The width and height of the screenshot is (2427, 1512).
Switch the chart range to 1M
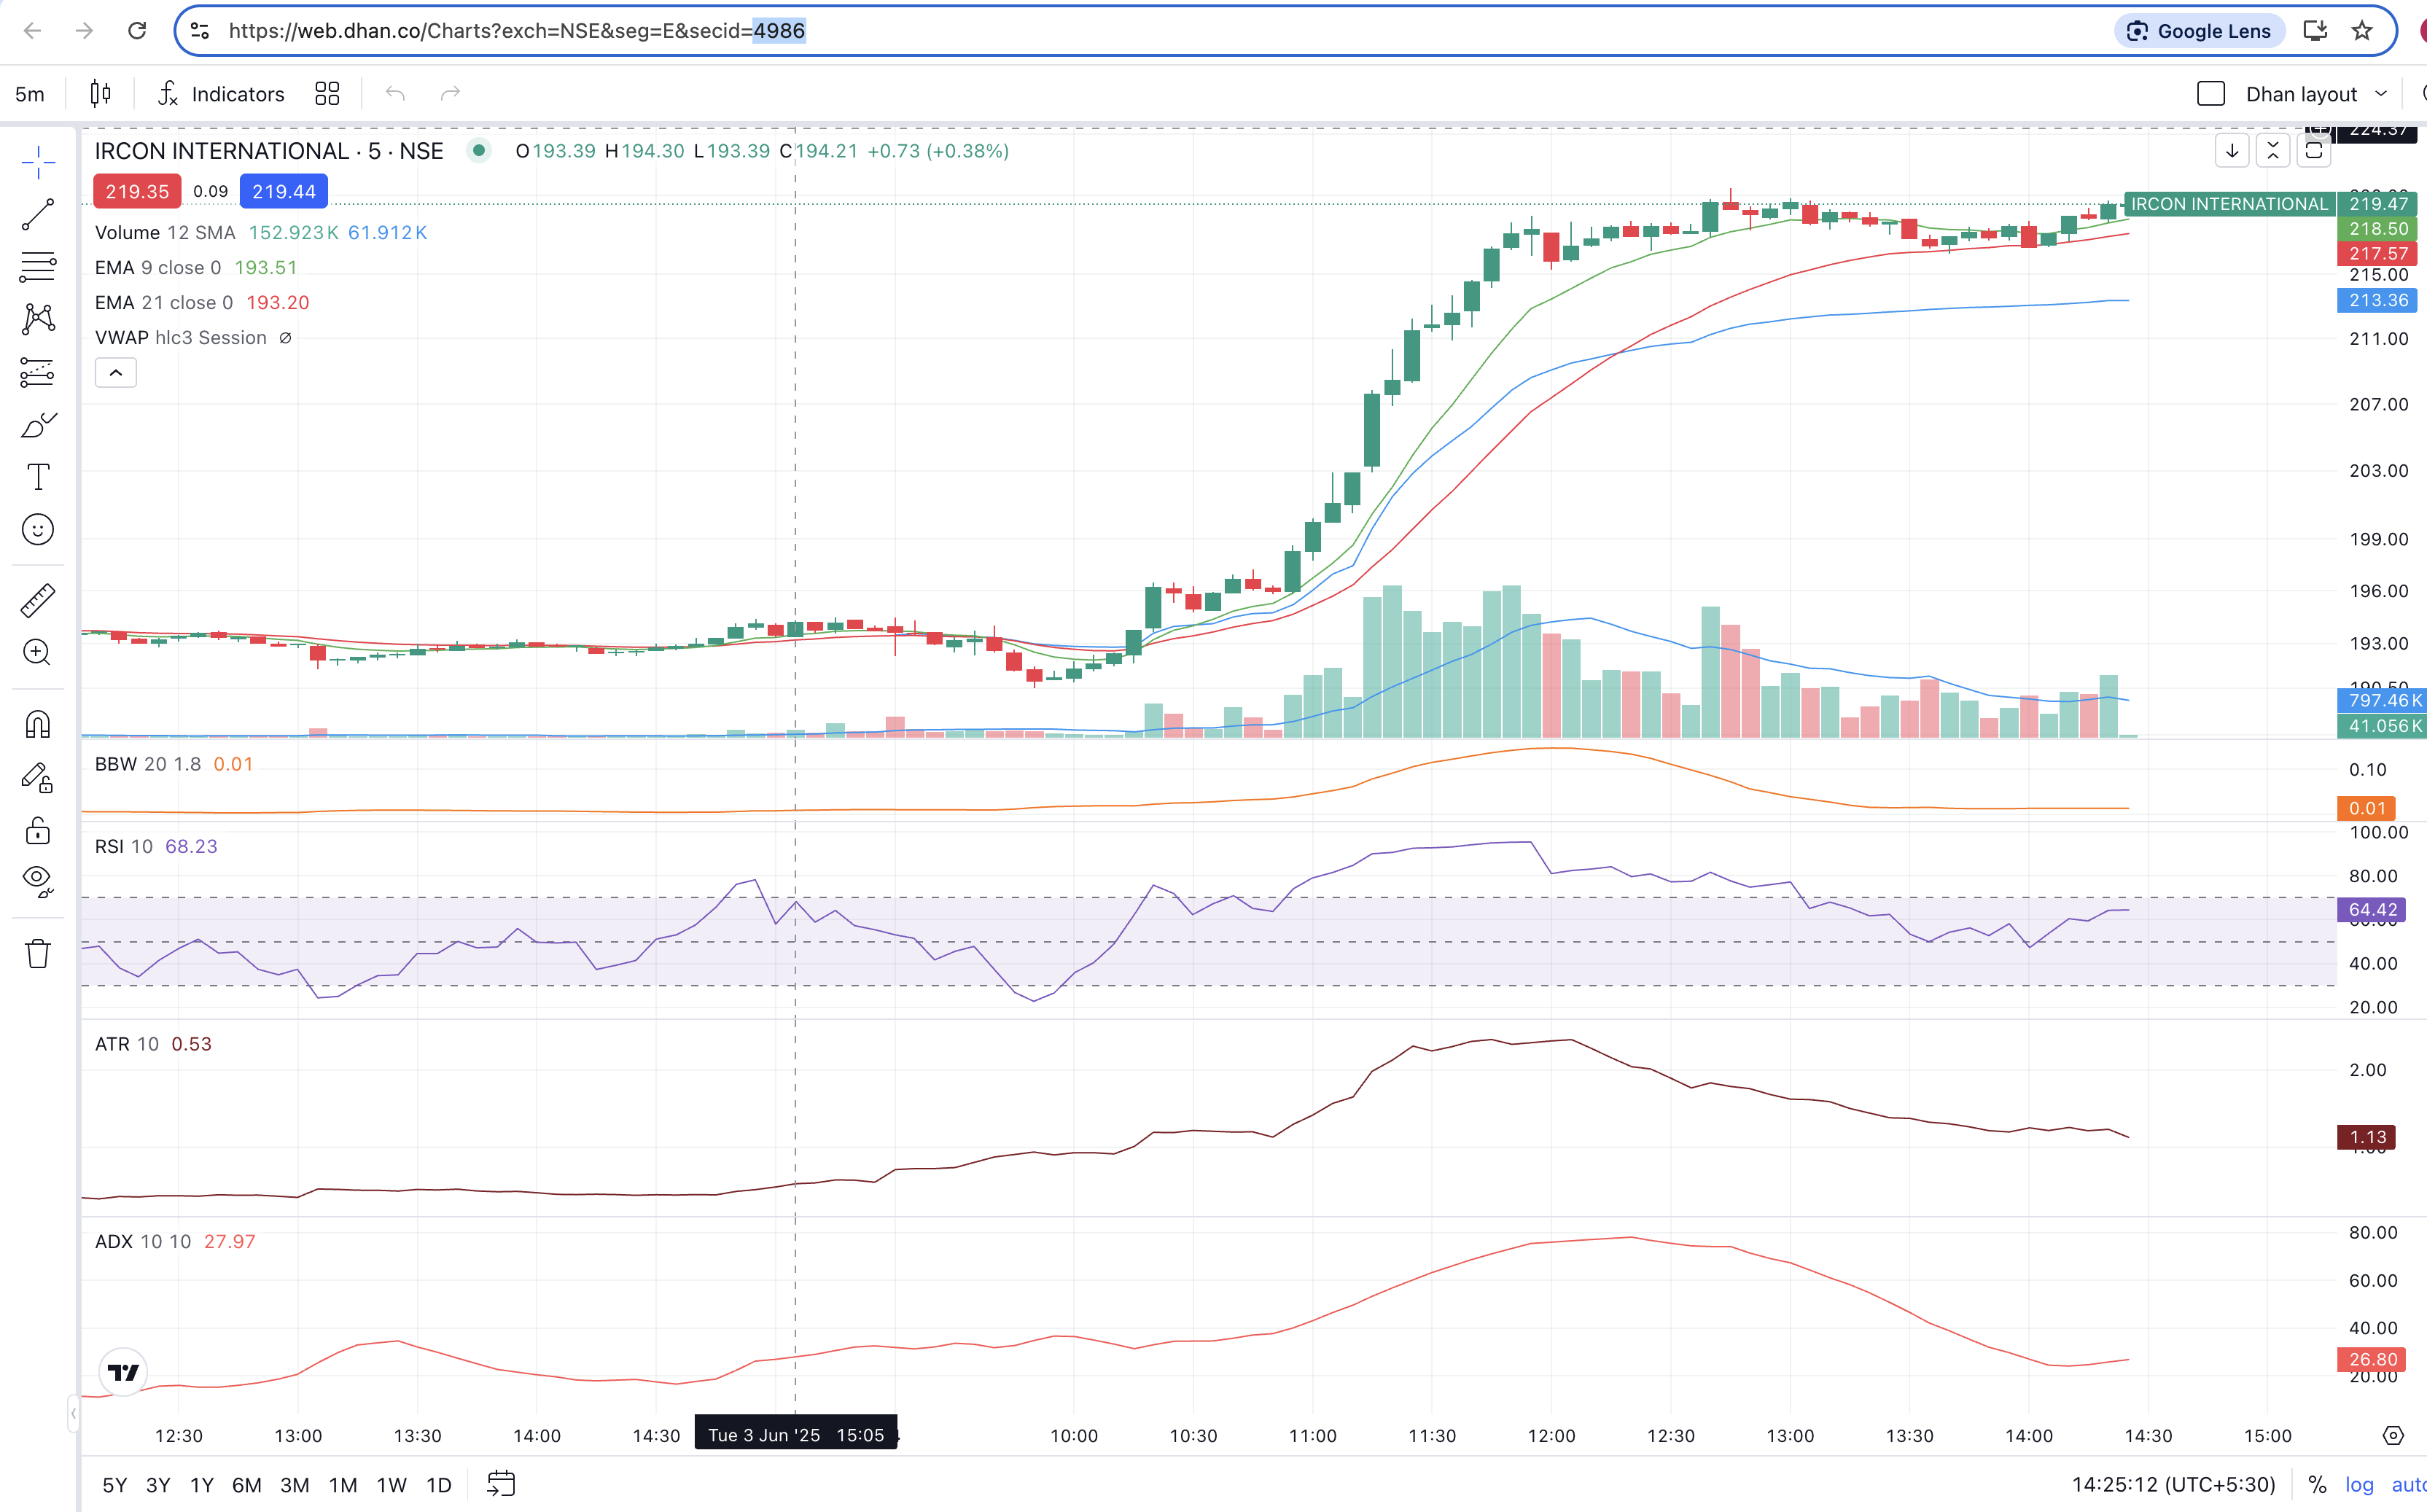point(343,1485)
